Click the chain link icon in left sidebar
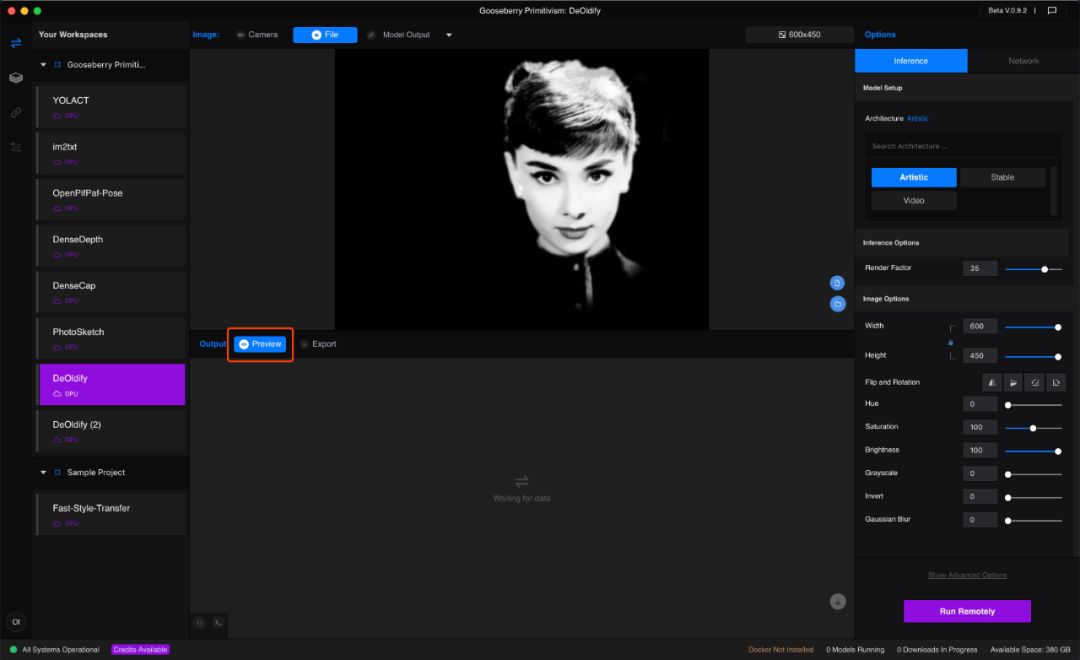Image resolution: width=1080 pixels, height=660 pixels. (16, 113)
